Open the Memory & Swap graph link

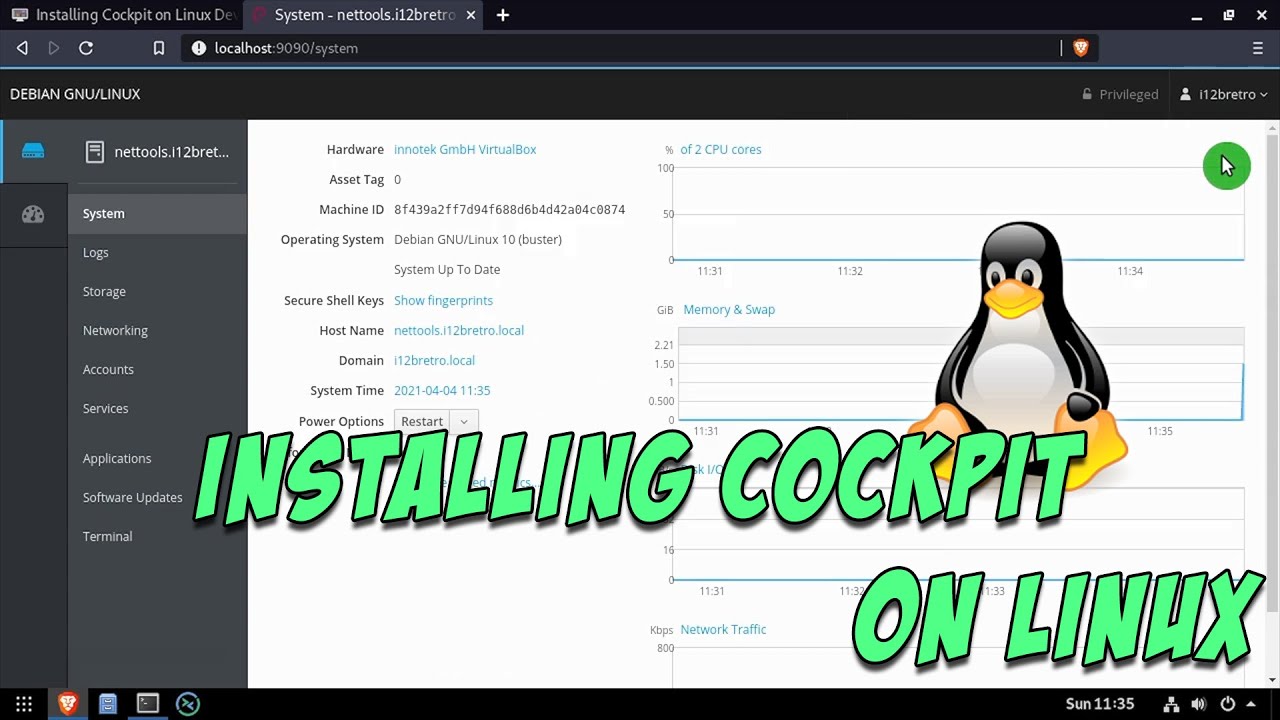pyautogui.click(x=729, y=309)
